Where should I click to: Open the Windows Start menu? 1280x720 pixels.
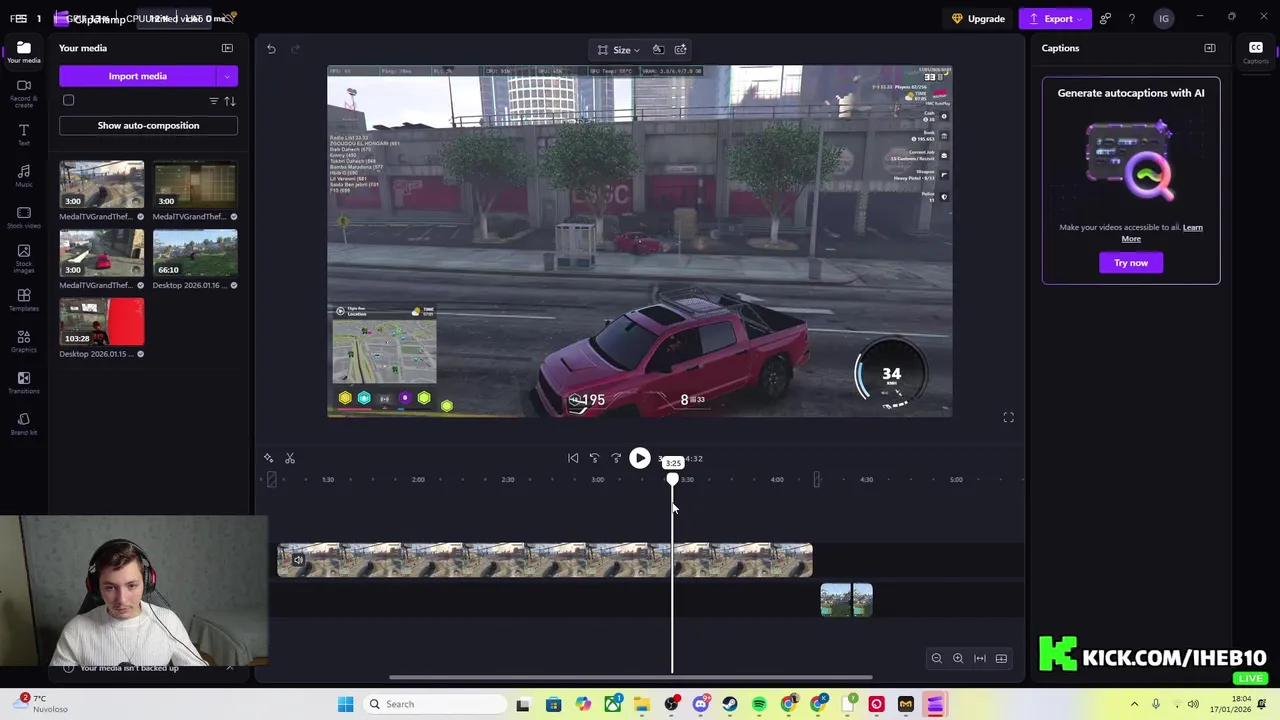click(x=345, y=704)
